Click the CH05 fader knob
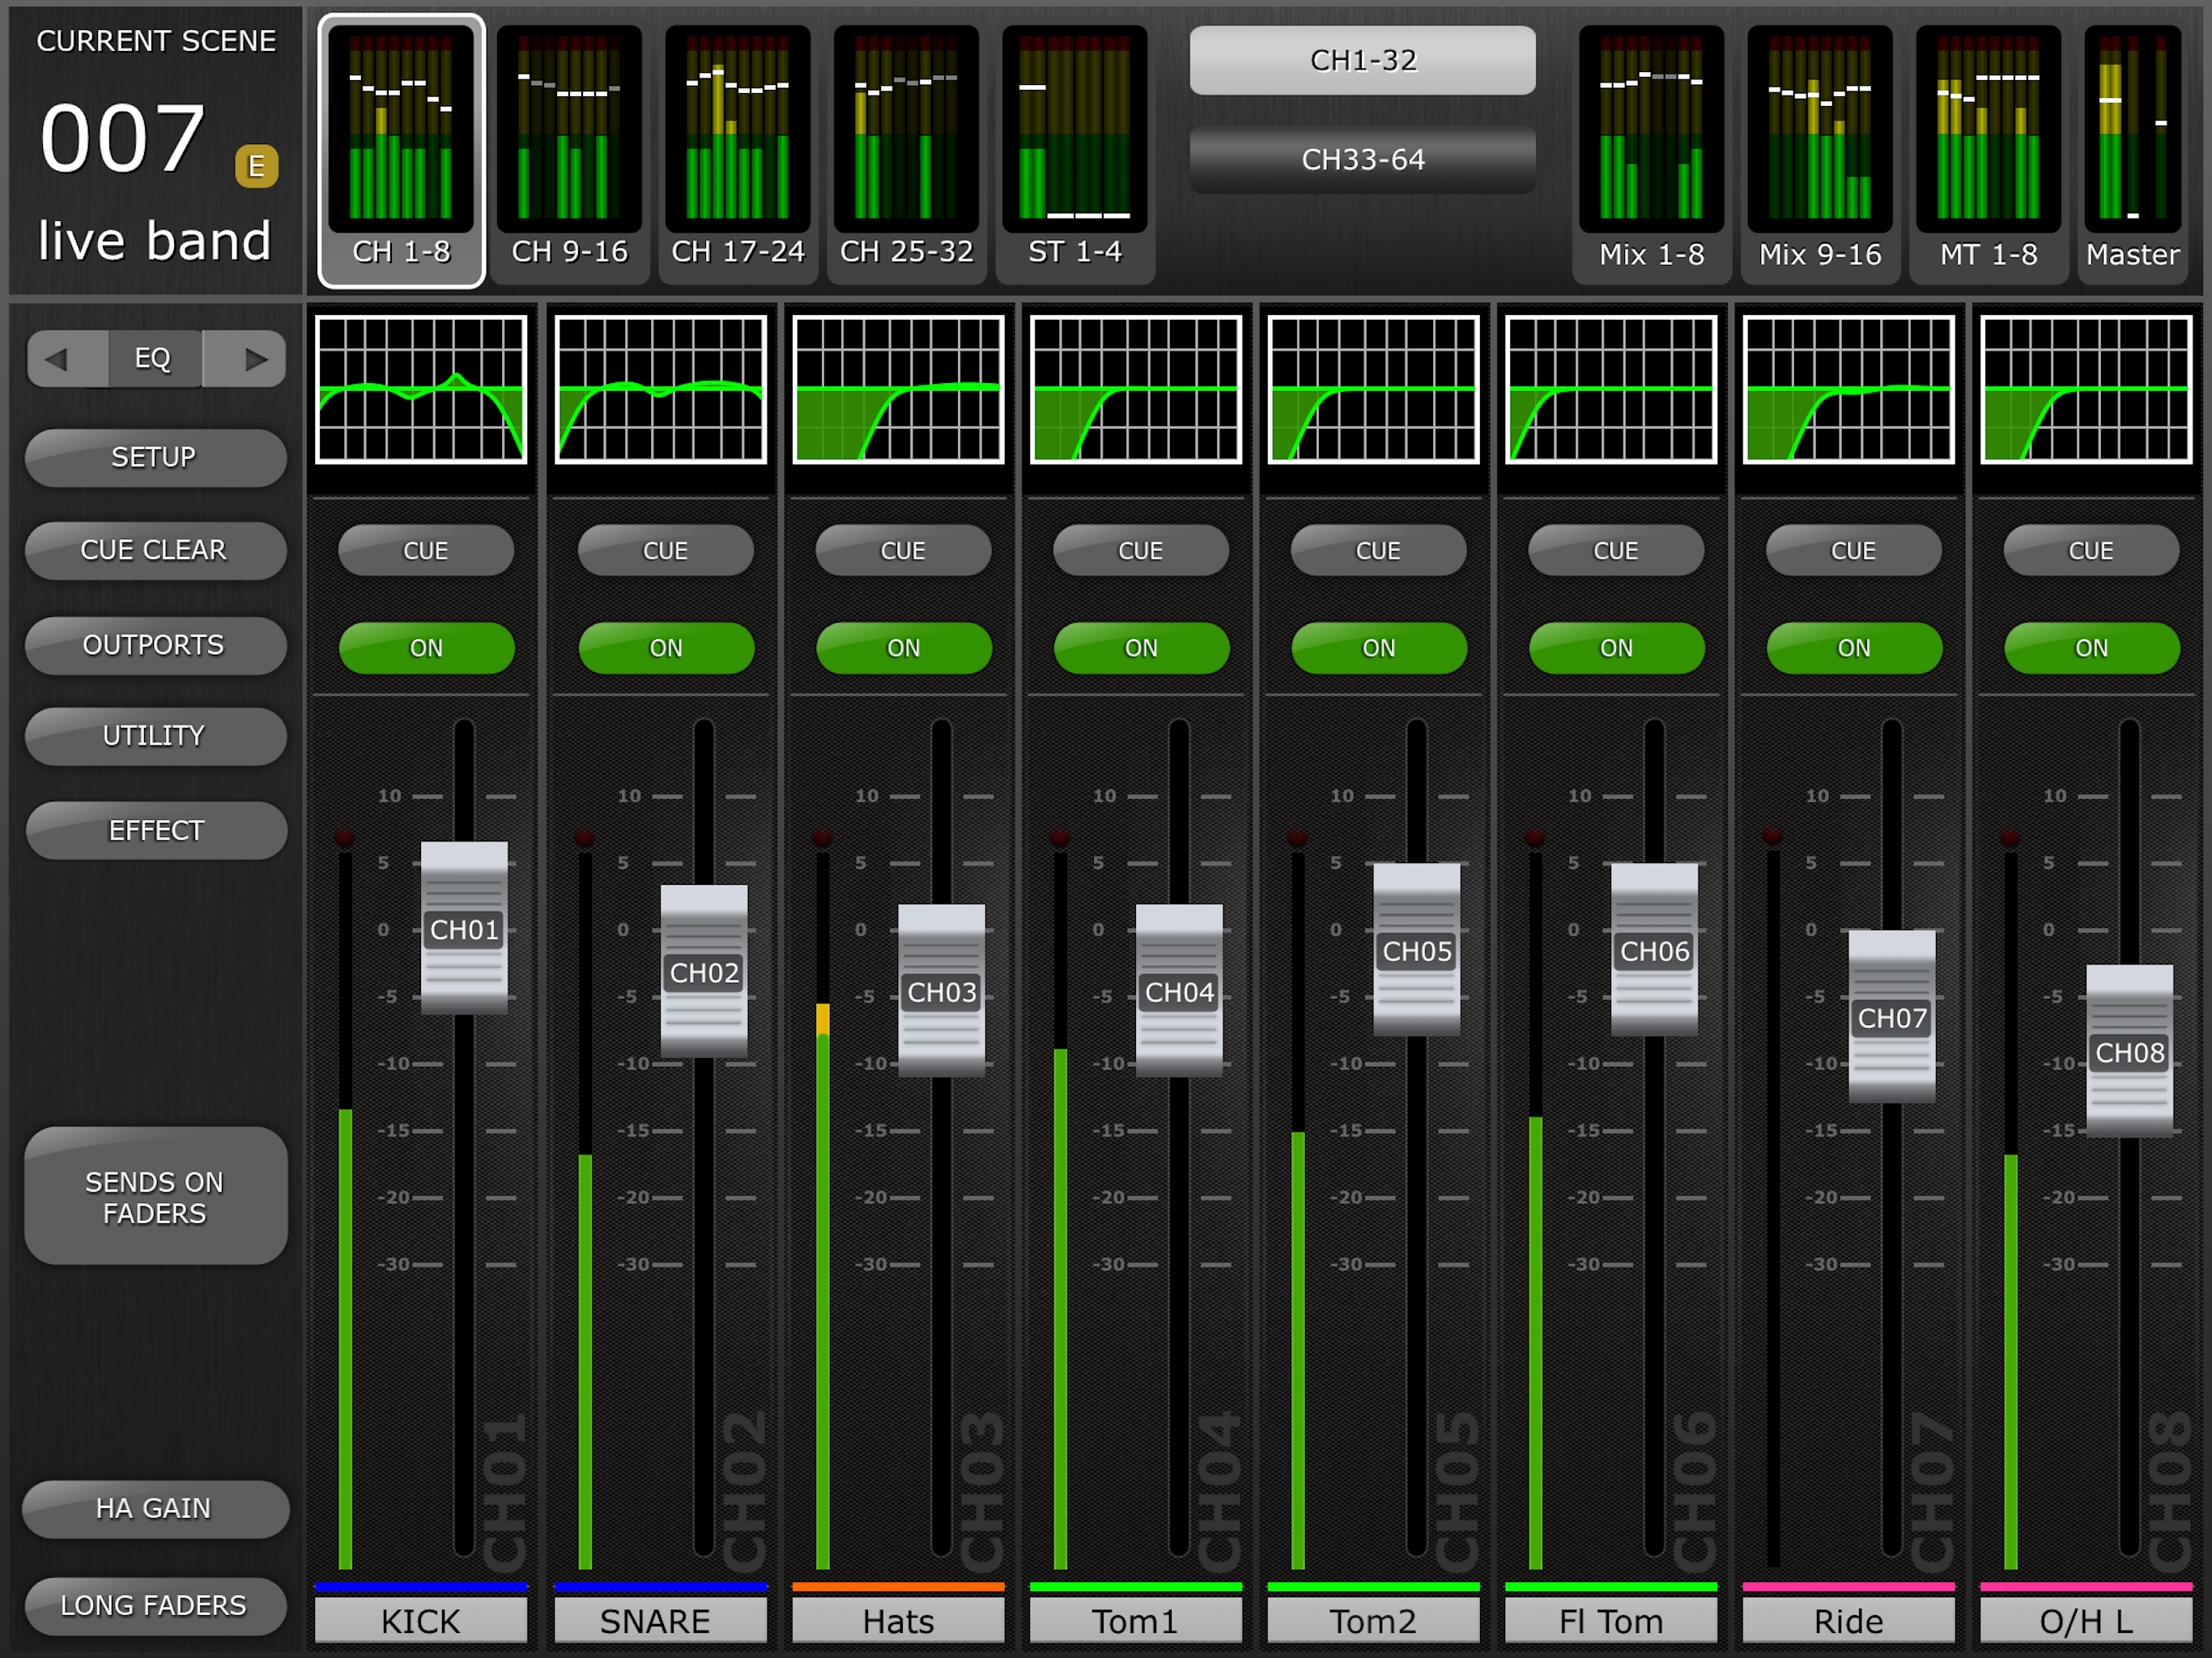The width and height of the screenshot is (2212, 1658). click(1416, 950)
